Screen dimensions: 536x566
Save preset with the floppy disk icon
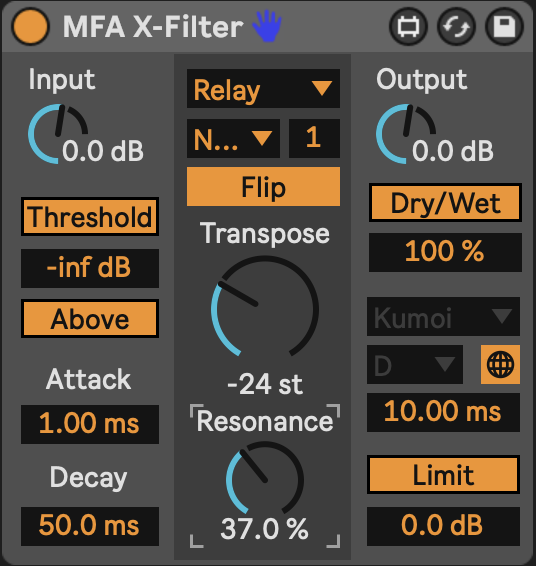[504, 26]
